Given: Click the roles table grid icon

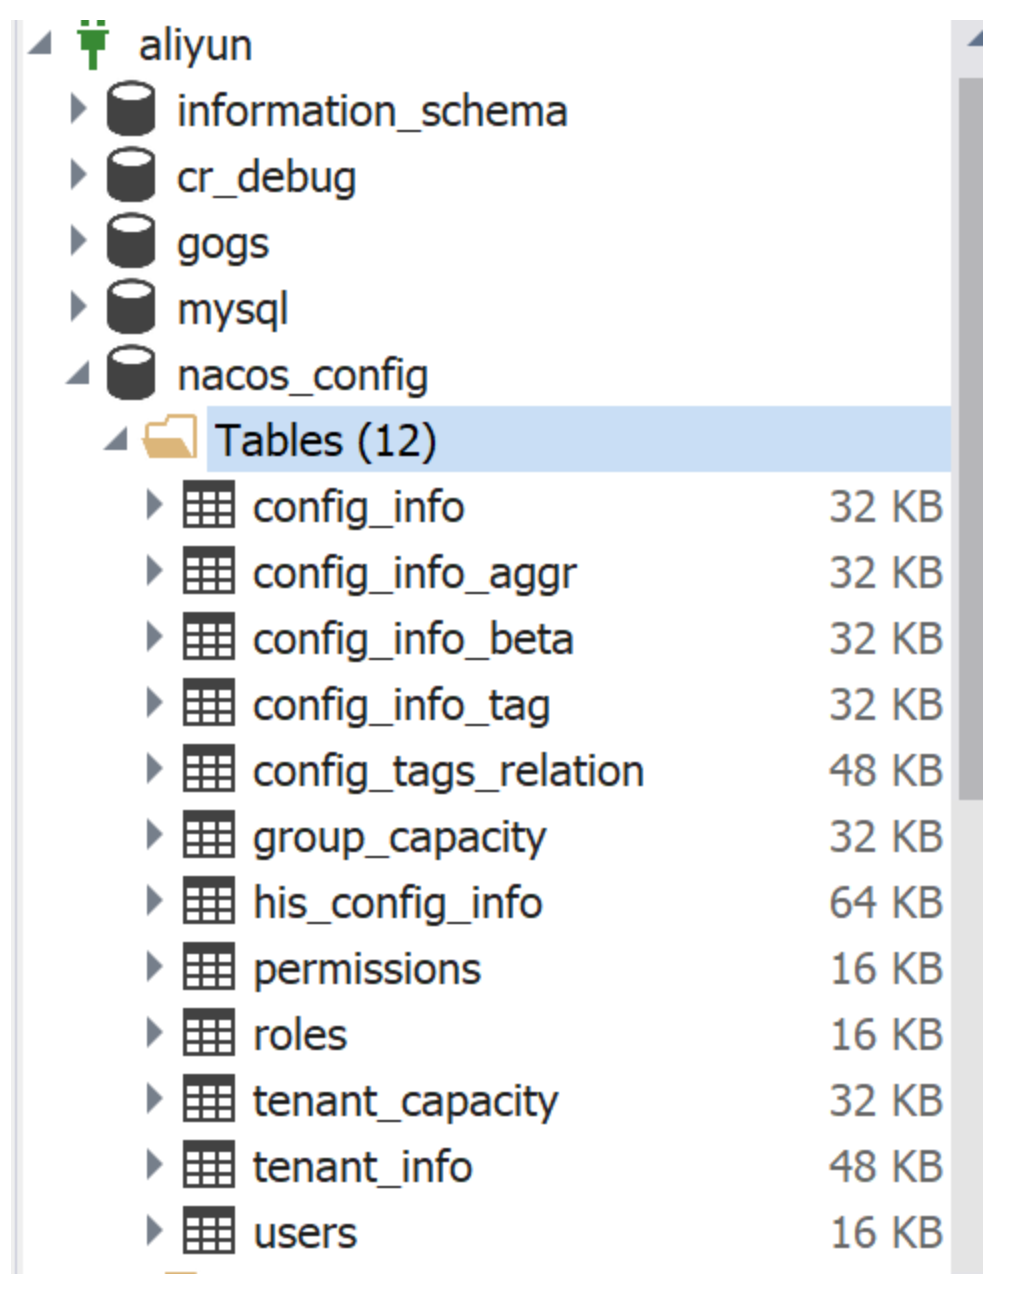Looking at the screenshot, I should point(208,1033).
